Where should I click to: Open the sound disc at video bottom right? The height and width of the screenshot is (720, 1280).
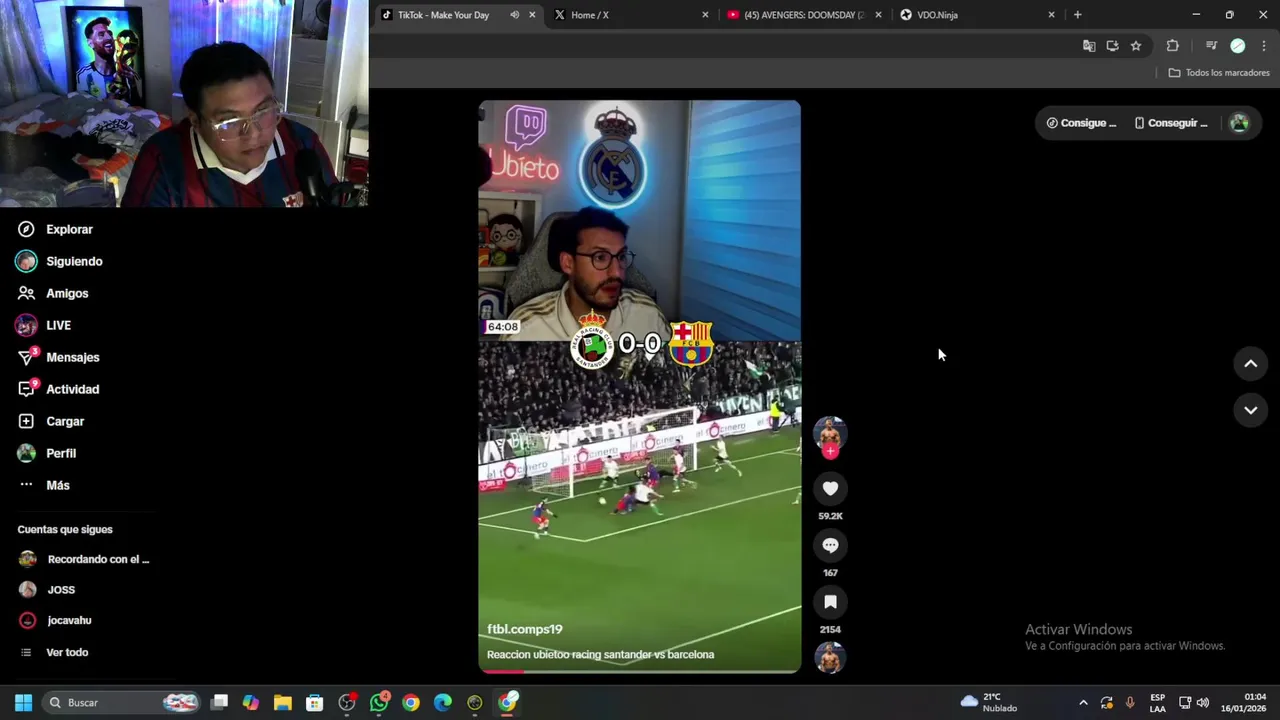coord(830,658)
